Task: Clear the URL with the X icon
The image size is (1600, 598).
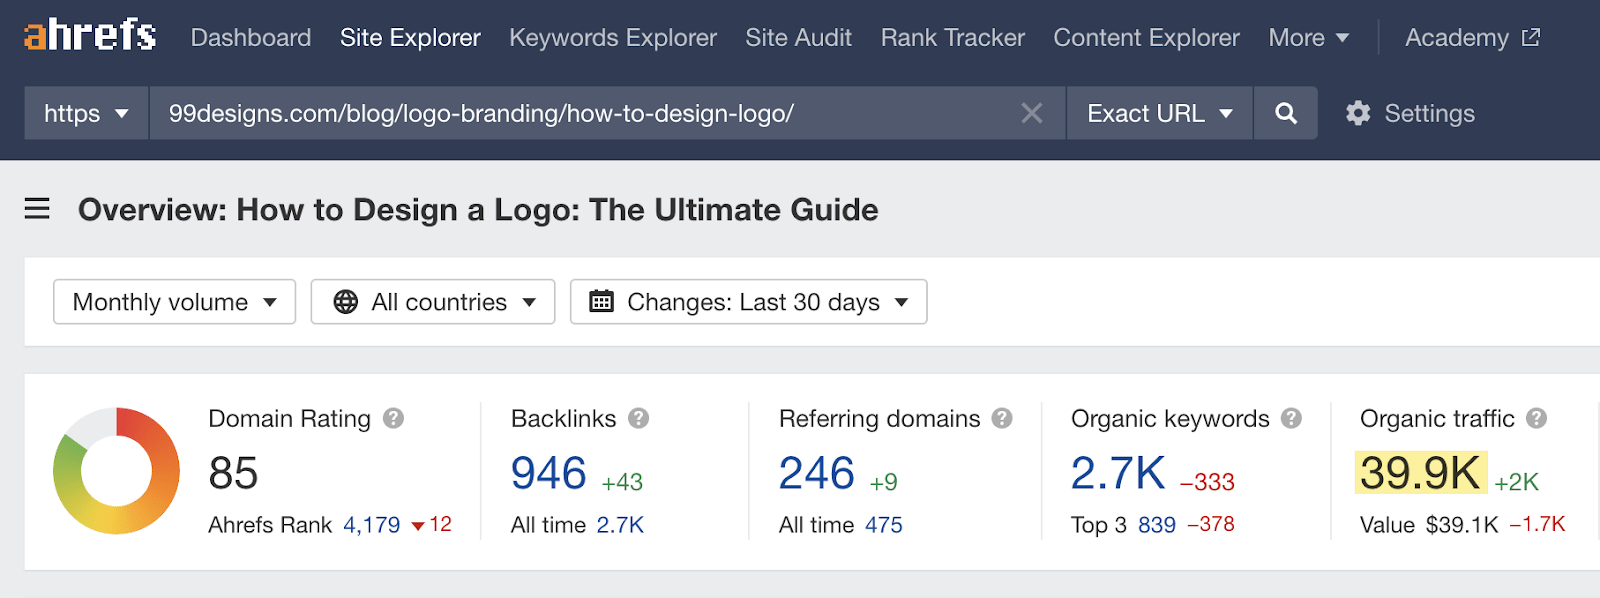Action: click(x=1032, y=113)
